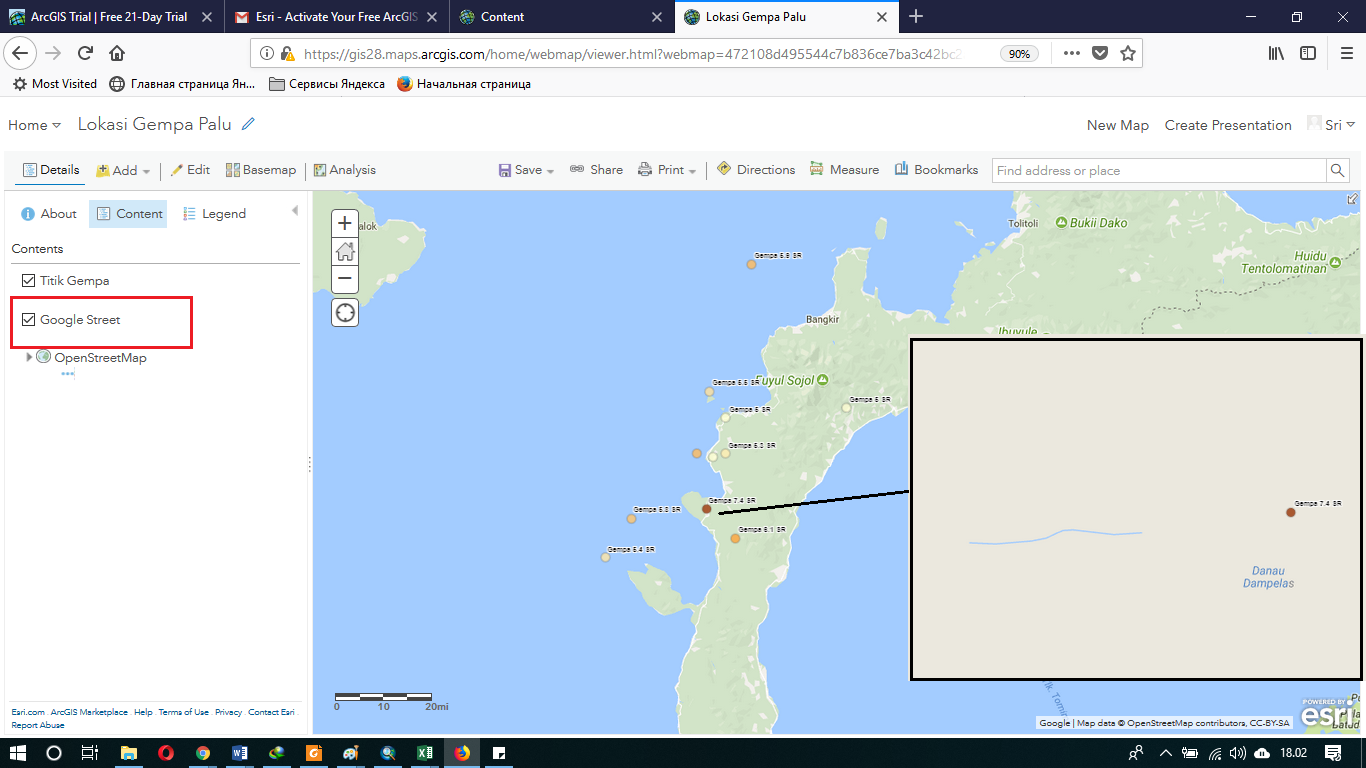The width and height of the screenshot is (1366, 768).
Task: Open the Print dropdown
Action: coord(668,170)
